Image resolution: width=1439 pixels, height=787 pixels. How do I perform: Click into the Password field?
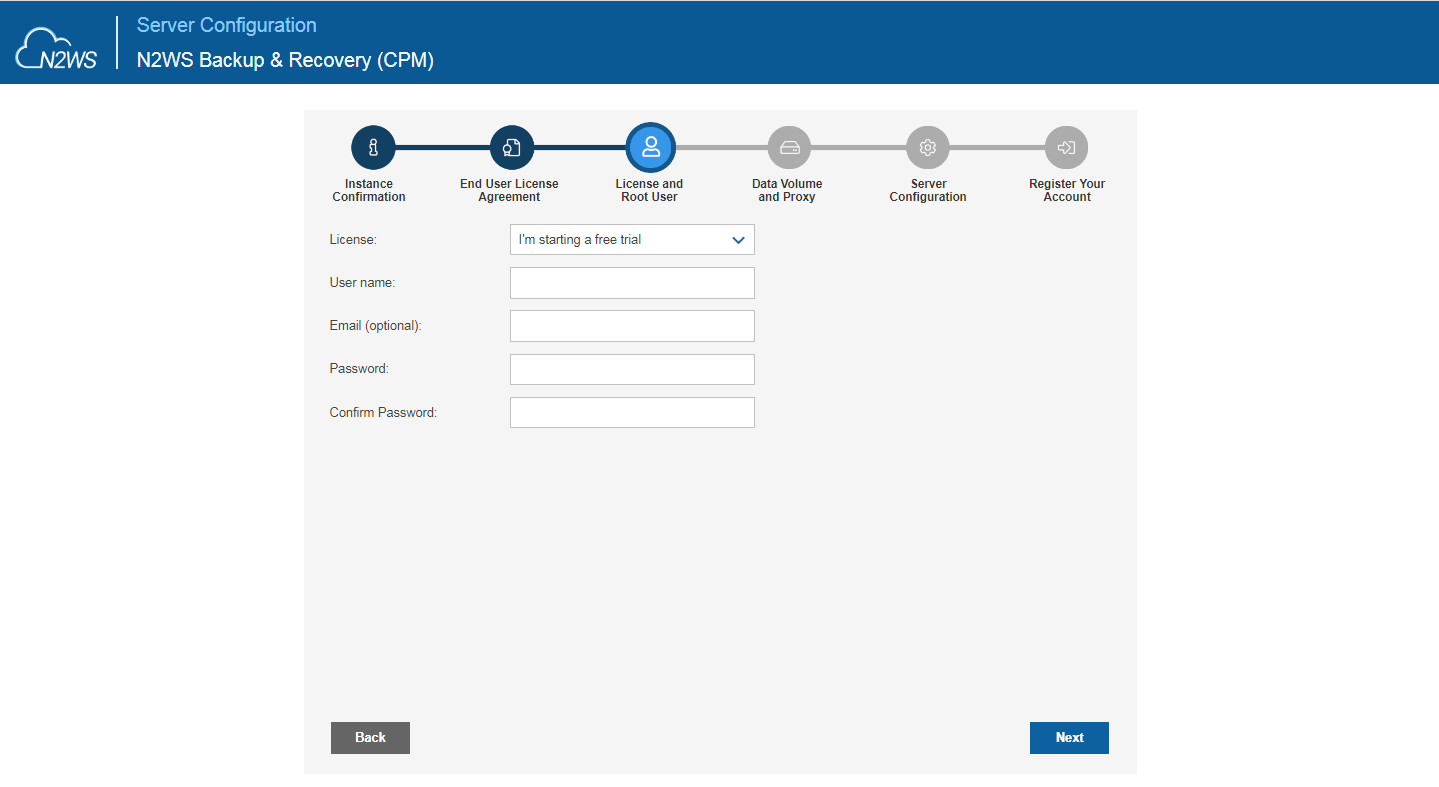pos(632,369)
